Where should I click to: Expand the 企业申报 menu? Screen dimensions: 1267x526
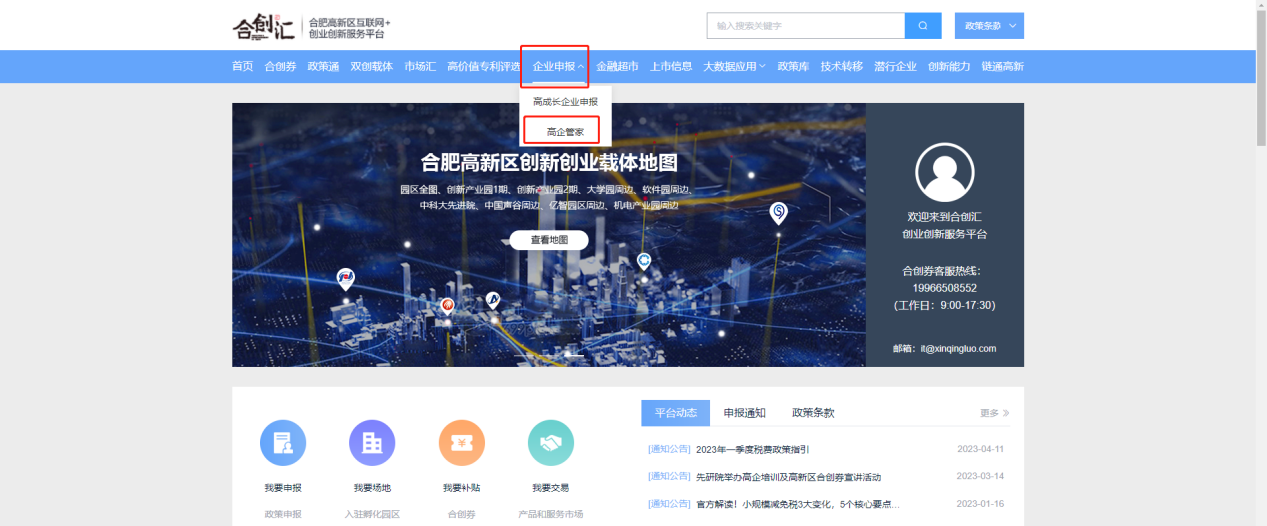pyautogui.click(x=558, y=67)
